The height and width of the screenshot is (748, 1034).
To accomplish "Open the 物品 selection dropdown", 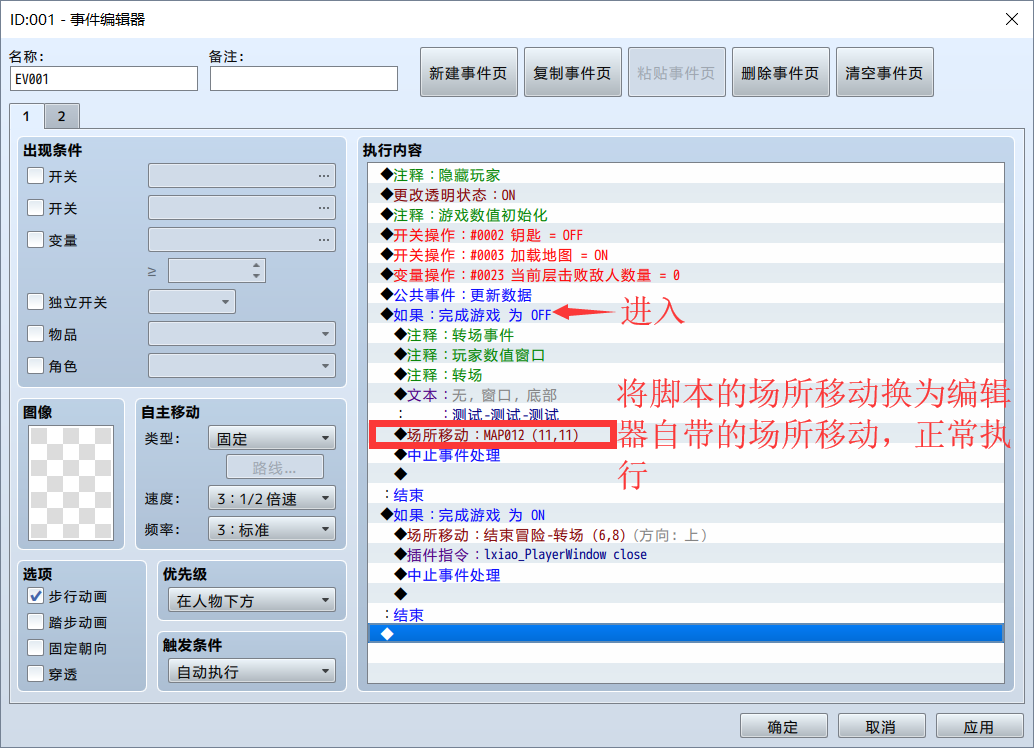I will (242, 334).
